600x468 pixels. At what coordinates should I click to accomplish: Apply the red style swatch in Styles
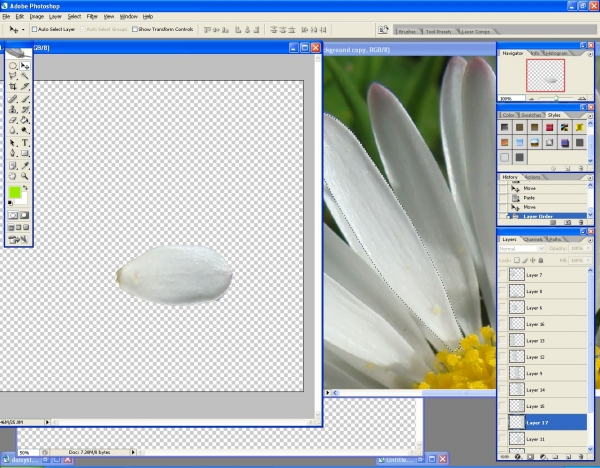click(x=549, y=127)
